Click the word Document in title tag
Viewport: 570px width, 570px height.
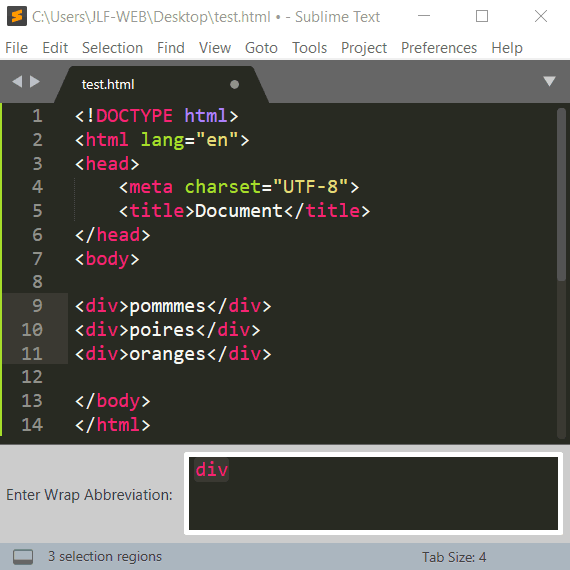(x=238, y=211)
